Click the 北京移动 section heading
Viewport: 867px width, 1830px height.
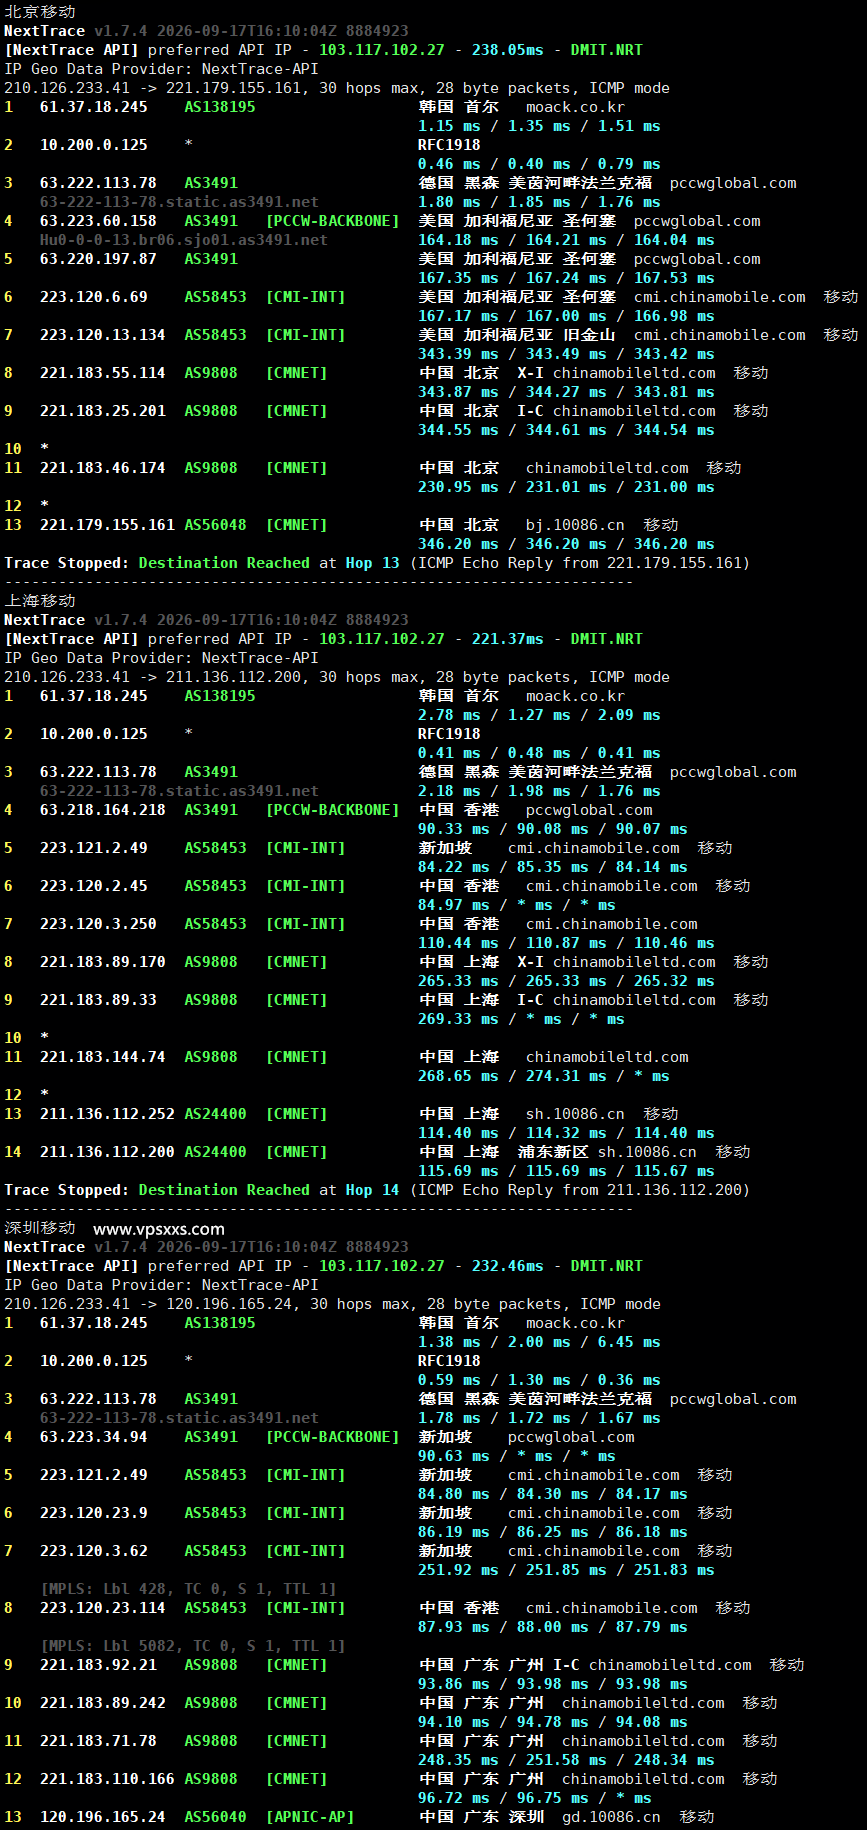tap(40, 11)
